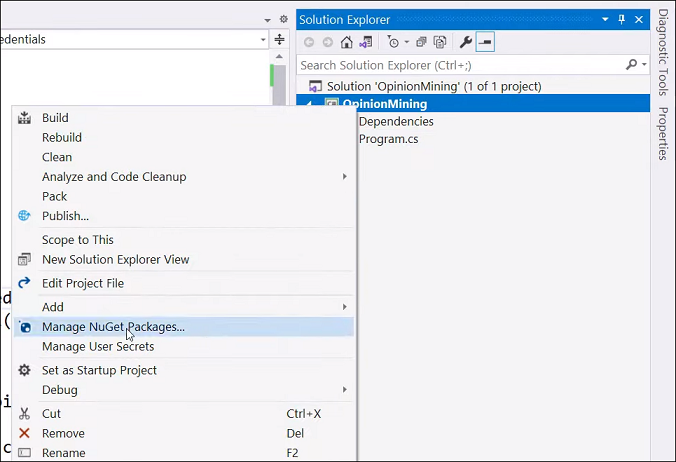Pin the Solution Explorer panel

[621, 19]
